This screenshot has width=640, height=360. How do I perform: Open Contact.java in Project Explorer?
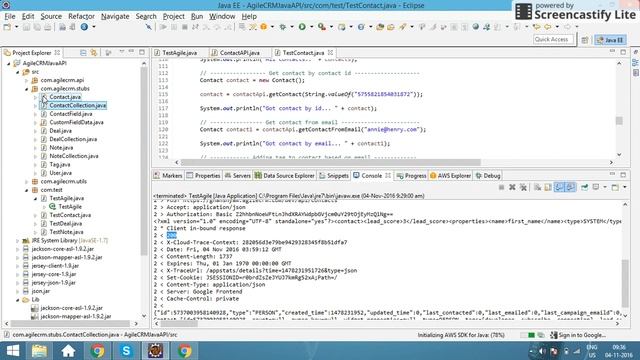pos(65,97)
